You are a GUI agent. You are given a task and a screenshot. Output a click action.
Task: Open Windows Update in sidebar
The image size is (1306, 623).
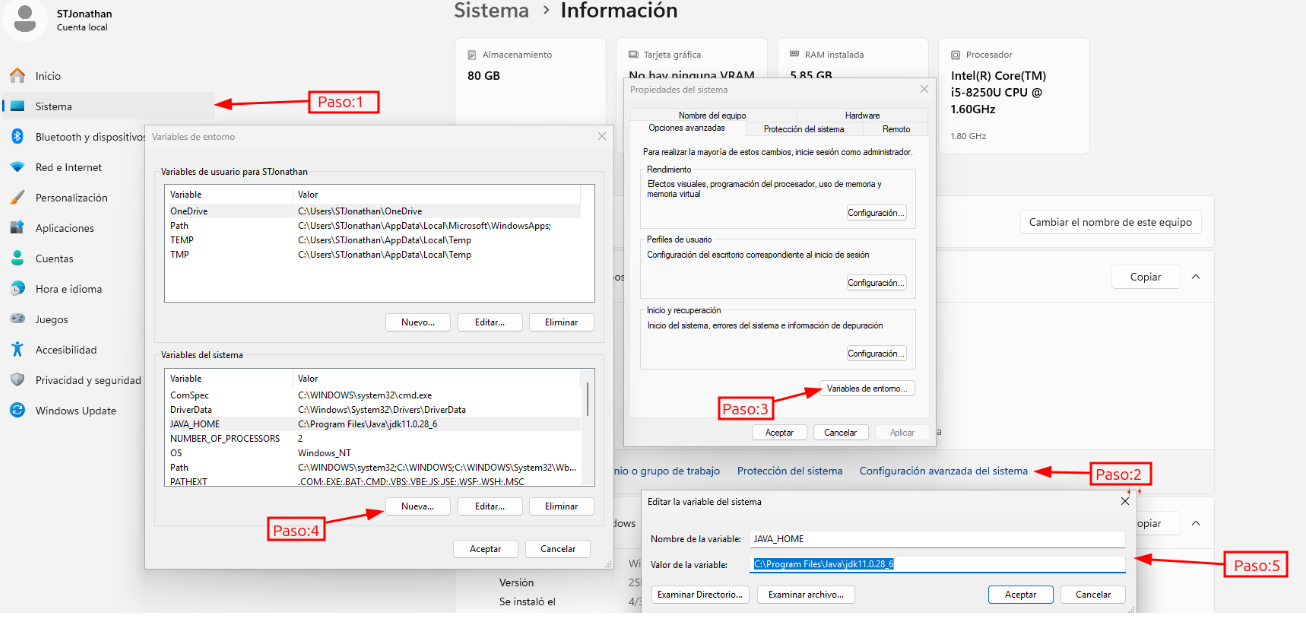coord(75,411)
